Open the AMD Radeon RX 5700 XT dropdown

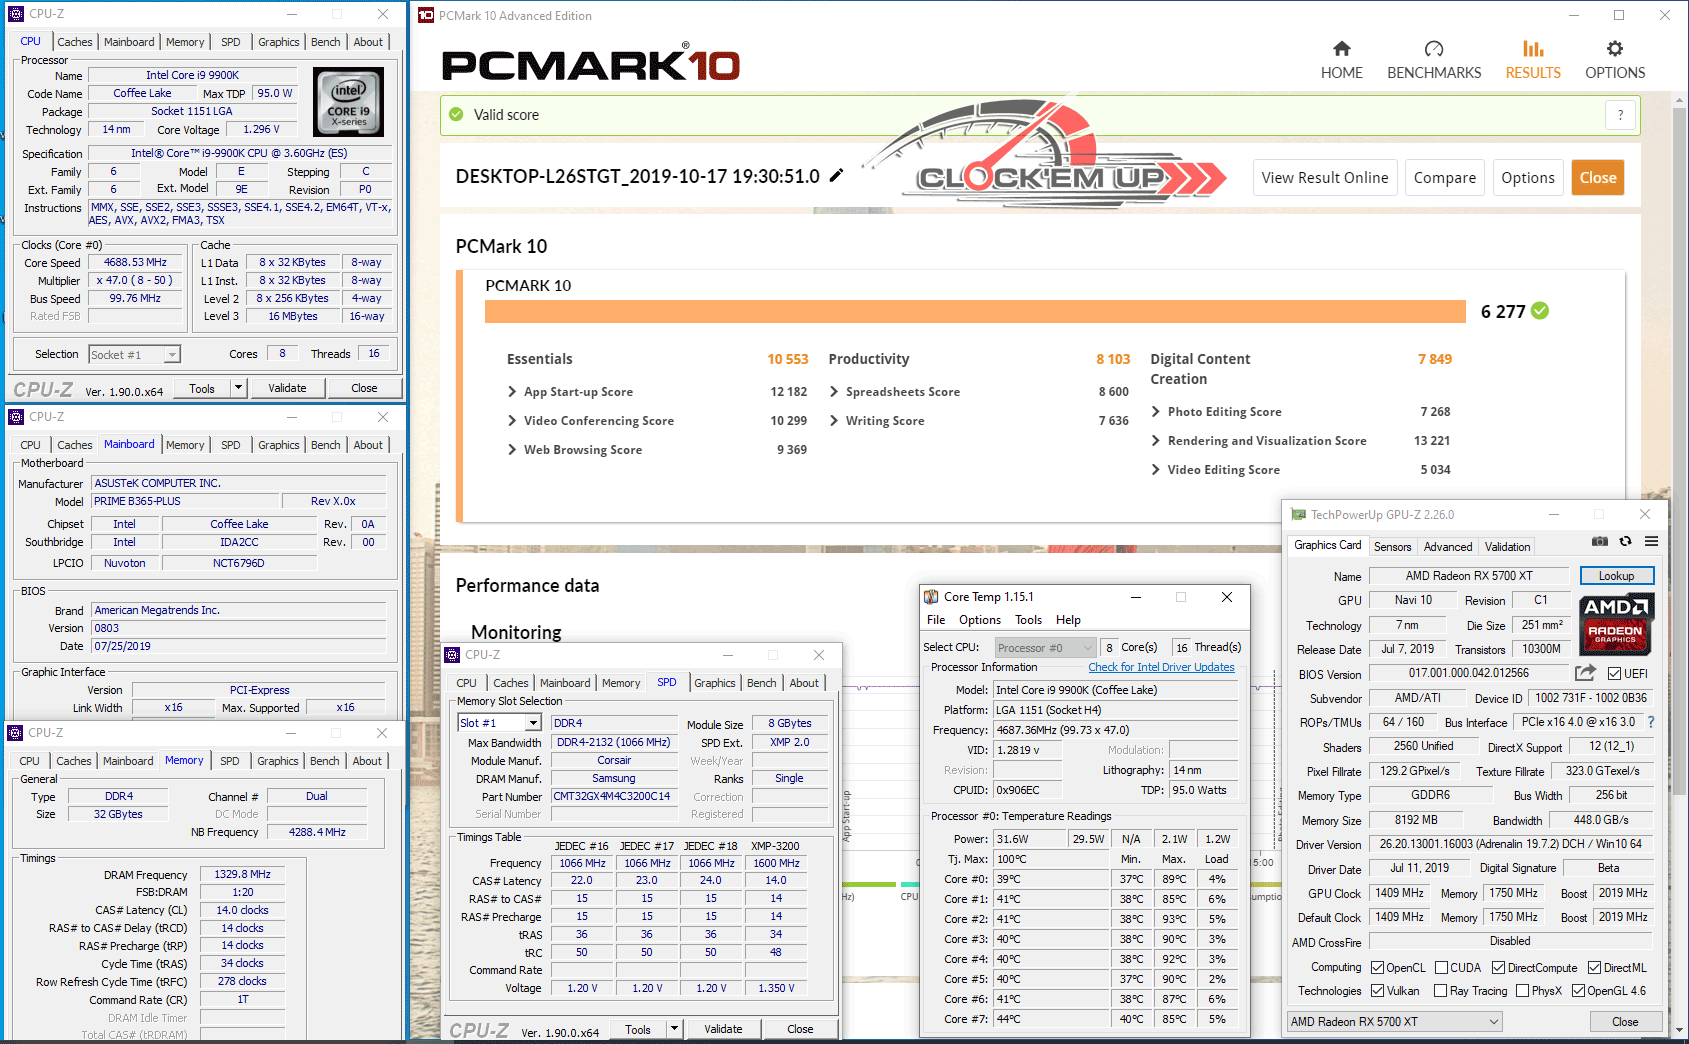click(1395, 1022)
